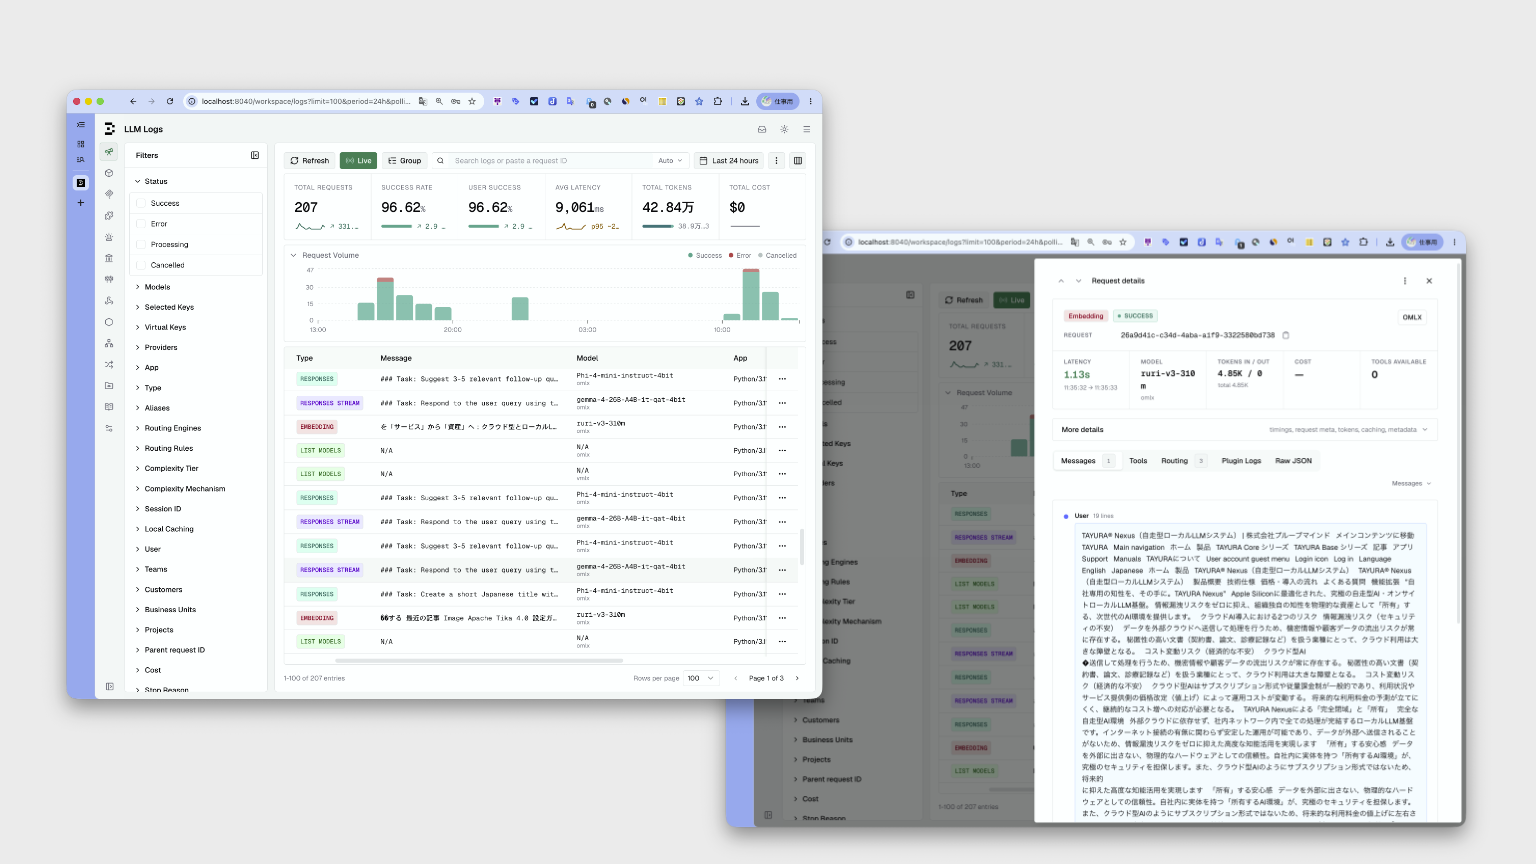
Task: Go to the previous request with the up chevron
Action: point(1061,281)
